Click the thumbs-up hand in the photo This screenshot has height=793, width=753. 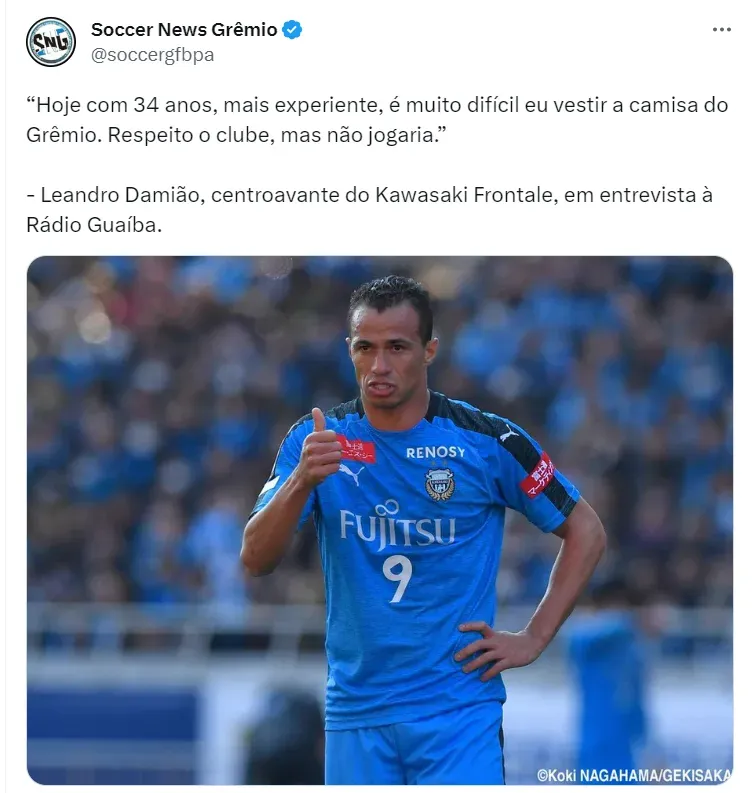[319, 448]
